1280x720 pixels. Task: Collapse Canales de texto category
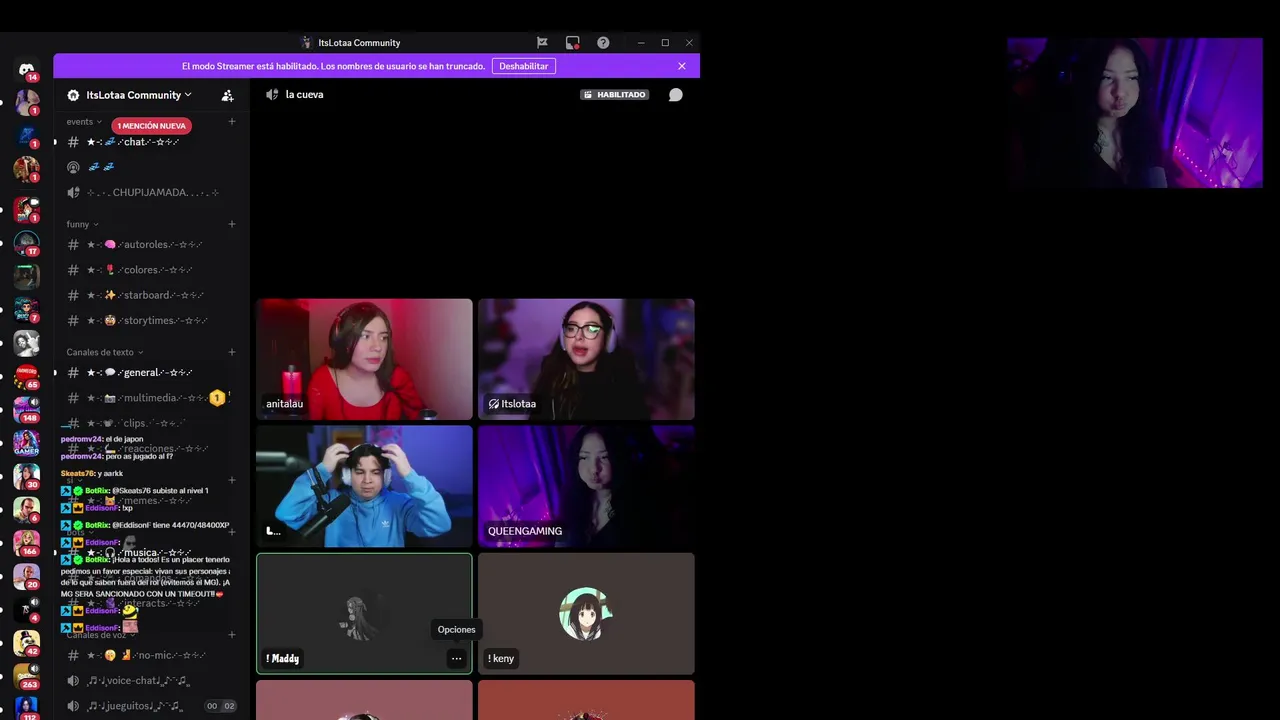(105, 352)
